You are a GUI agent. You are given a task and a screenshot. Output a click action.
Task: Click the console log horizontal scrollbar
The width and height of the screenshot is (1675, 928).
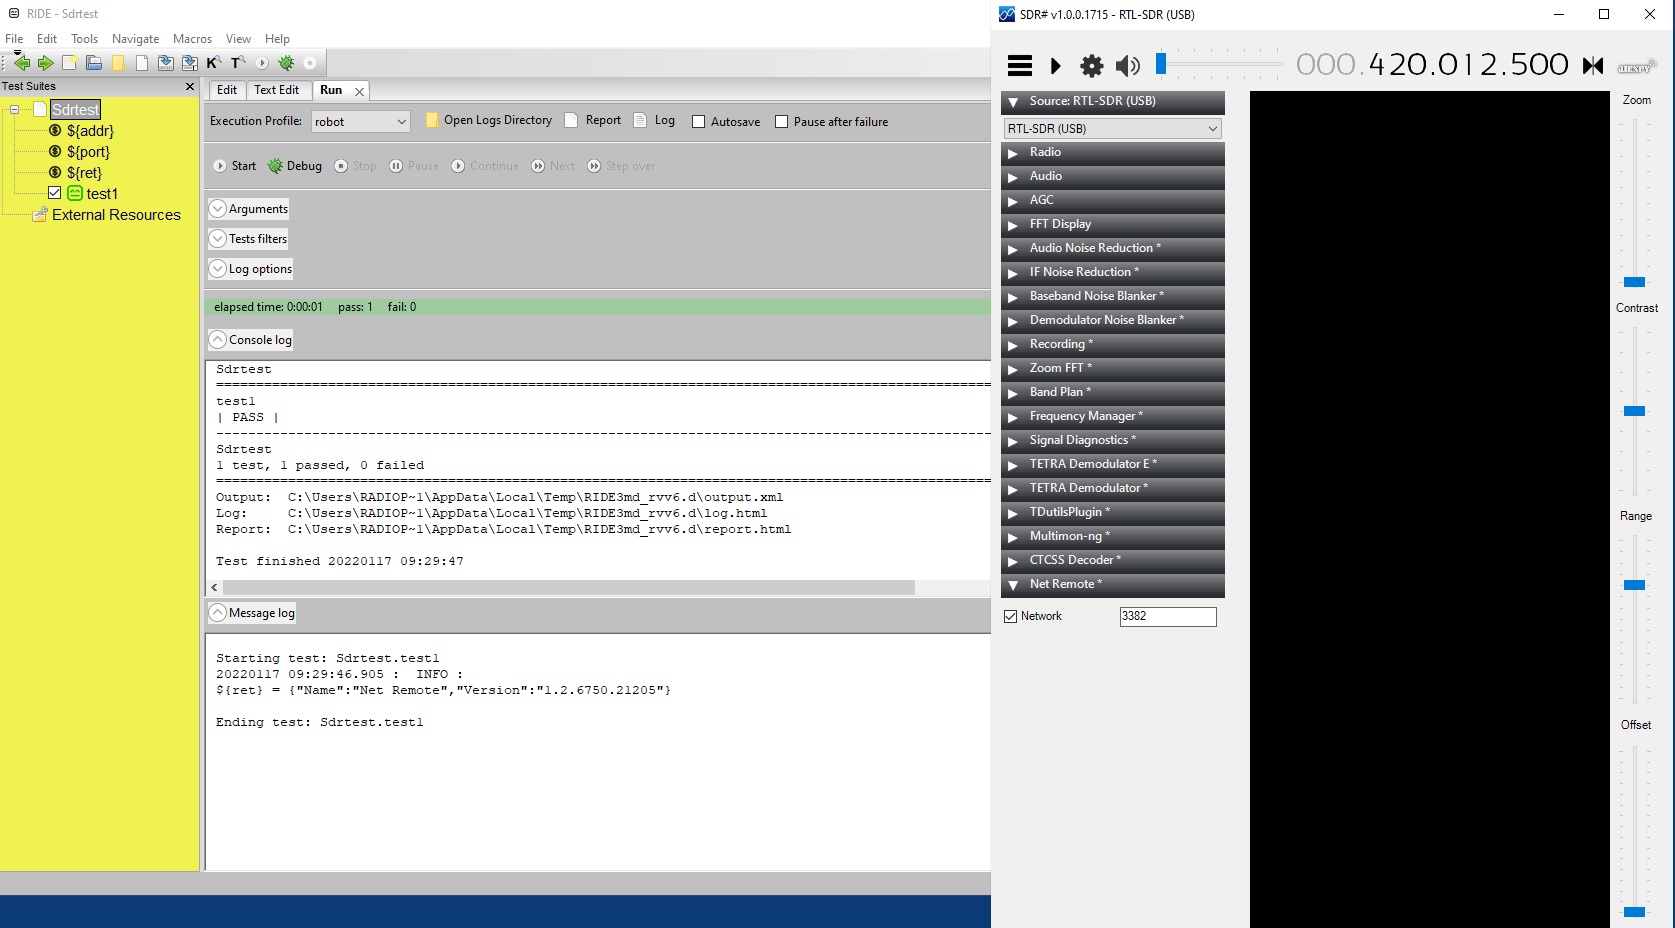pos(568,587)
